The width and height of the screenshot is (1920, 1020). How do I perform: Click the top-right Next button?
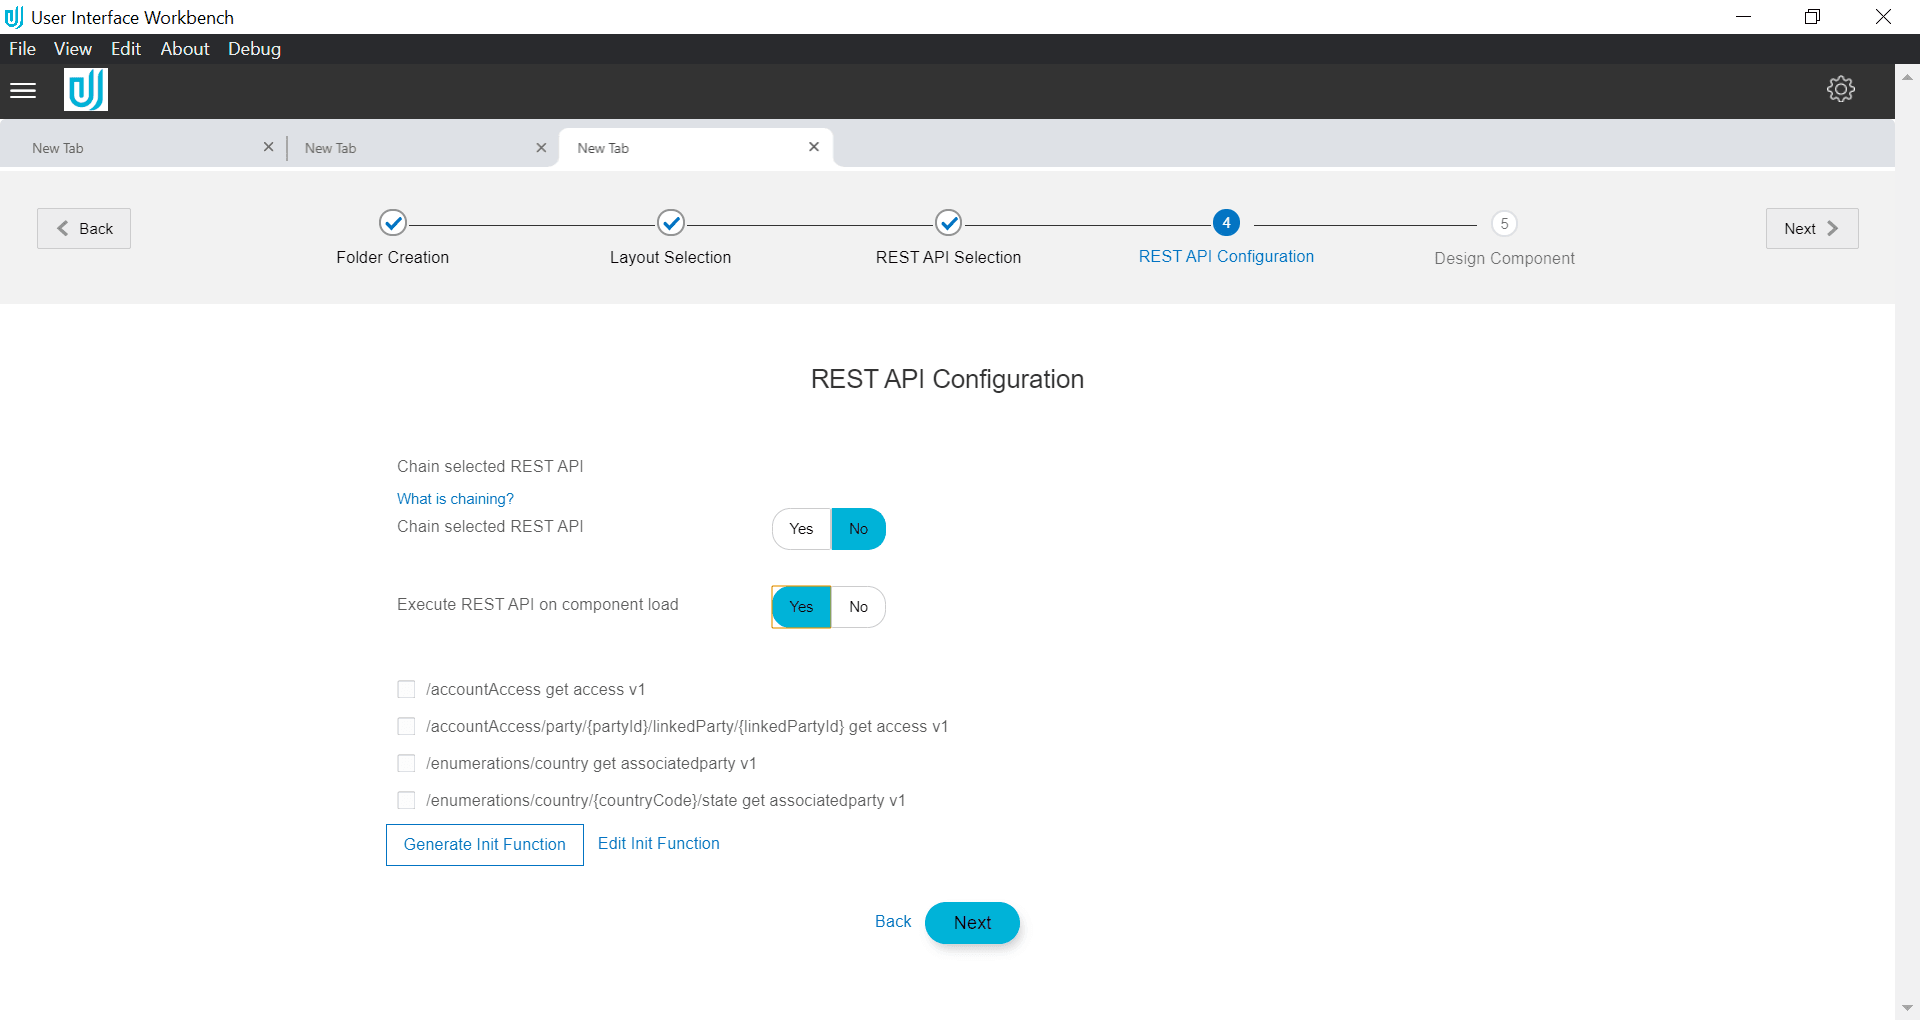(1811, 228)
